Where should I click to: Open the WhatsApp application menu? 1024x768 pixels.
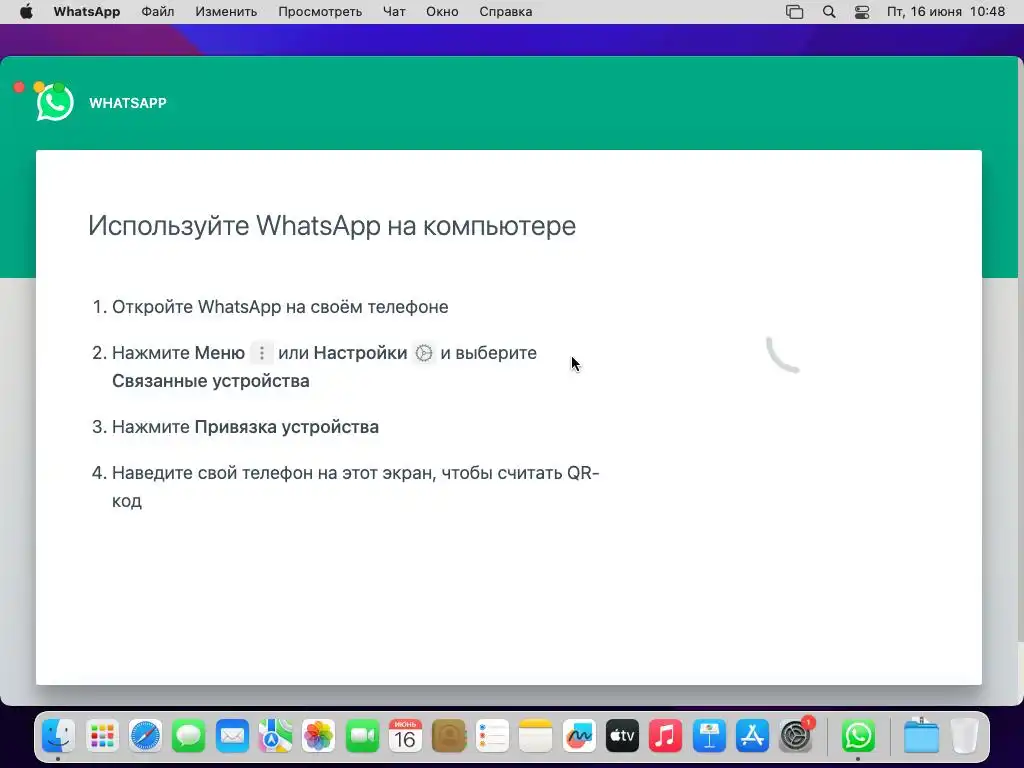click(87, 12)
